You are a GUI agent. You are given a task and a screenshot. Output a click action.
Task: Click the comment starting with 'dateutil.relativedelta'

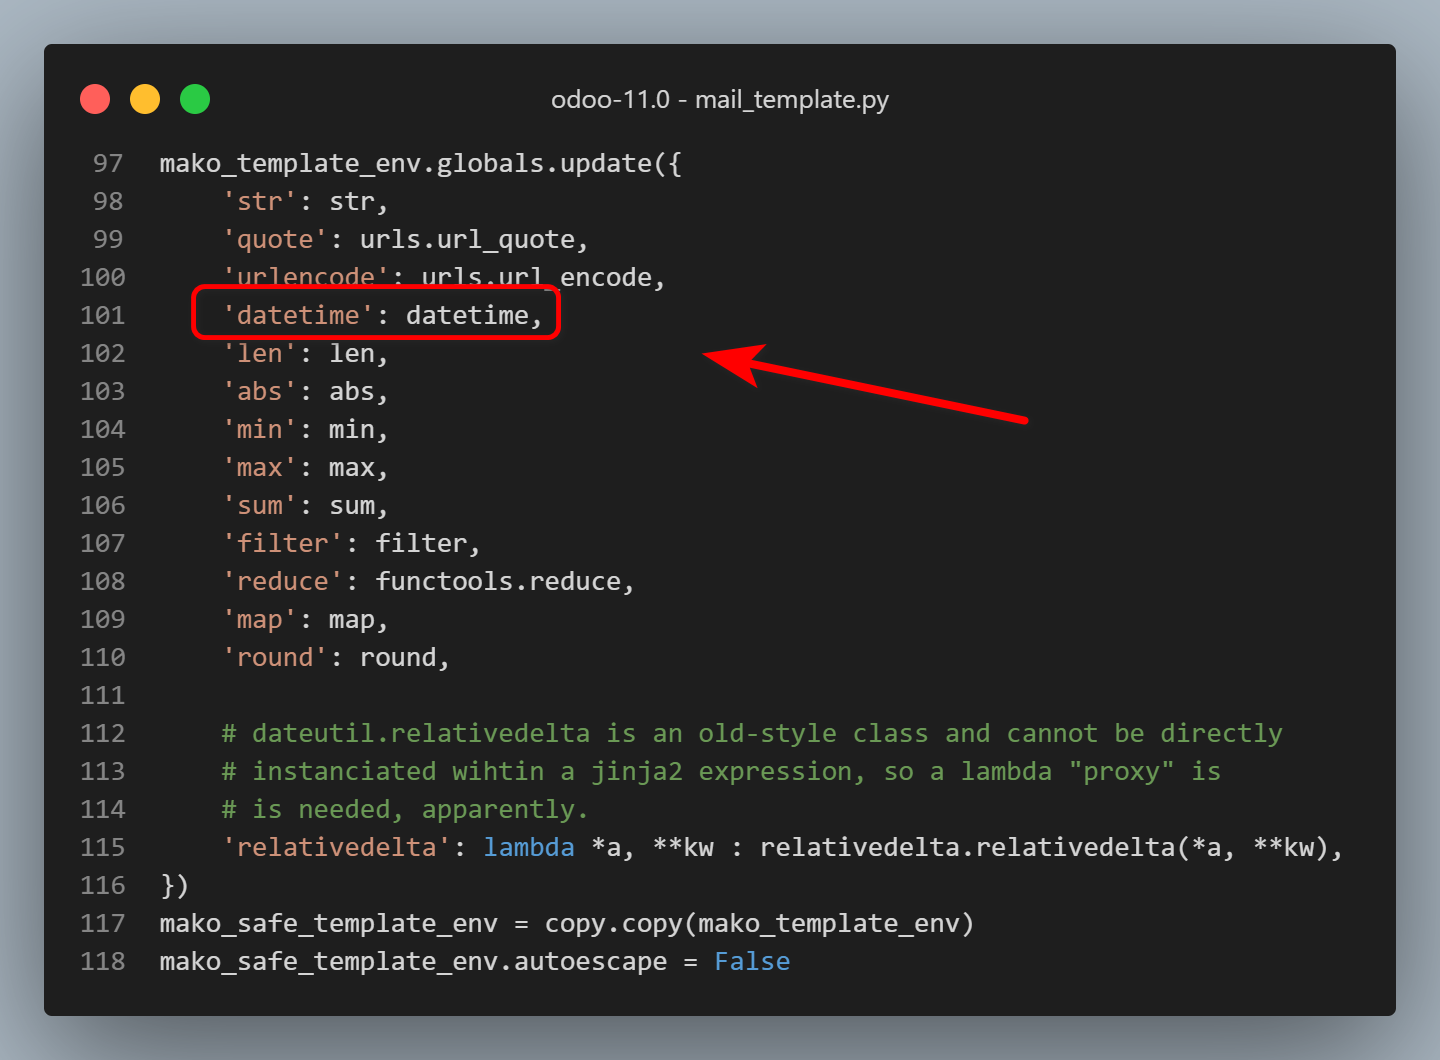pos(751,734)
